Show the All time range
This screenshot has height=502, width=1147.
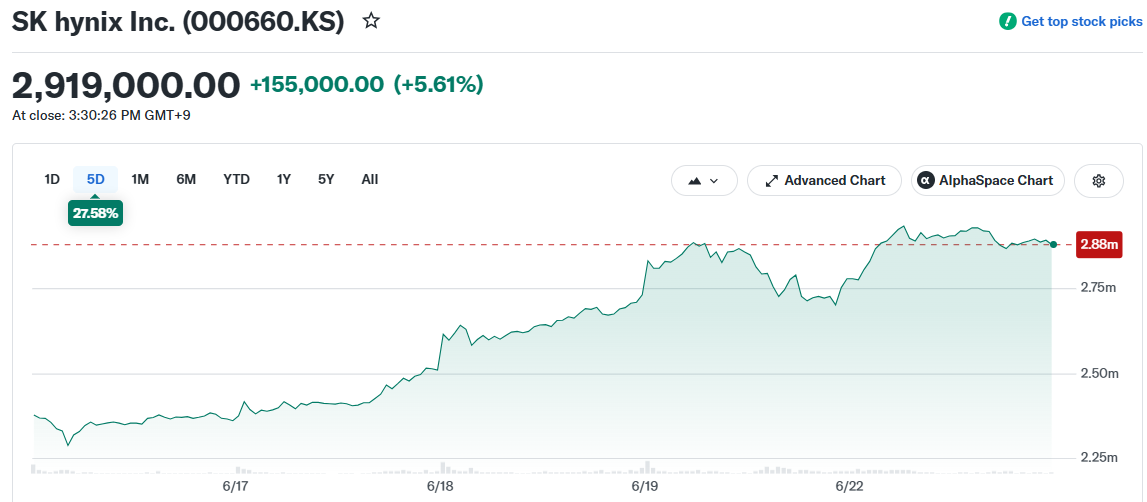[x=369, y=179]
